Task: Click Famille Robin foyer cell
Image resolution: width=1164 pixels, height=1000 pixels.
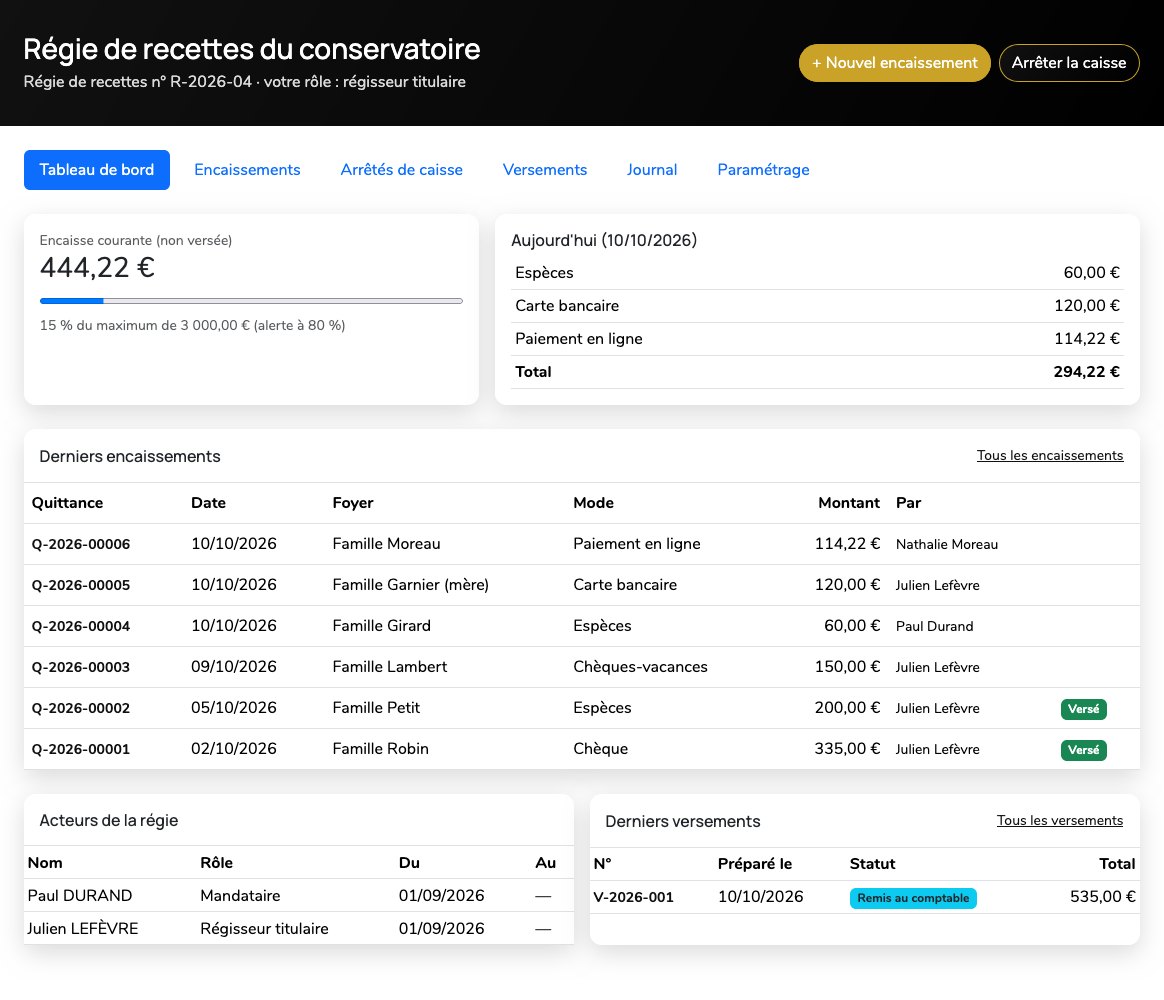Action: 381,749
